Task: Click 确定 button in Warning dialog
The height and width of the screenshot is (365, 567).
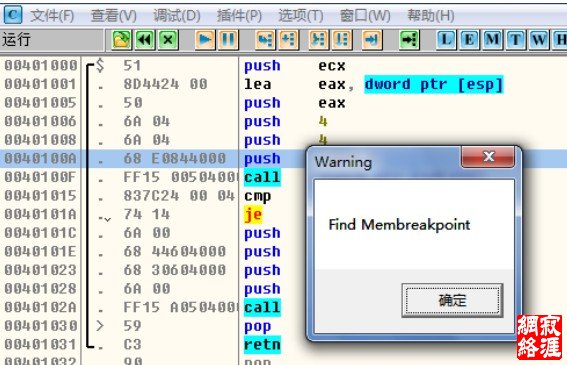Action: 452,300
